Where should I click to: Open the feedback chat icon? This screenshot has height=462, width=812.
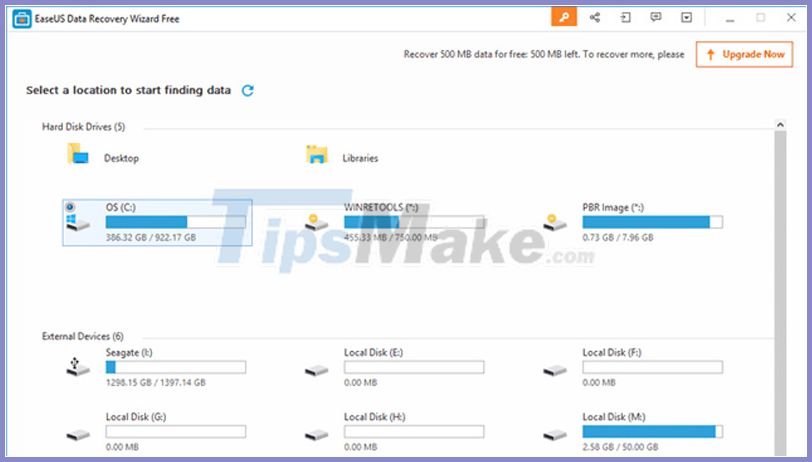pos(656,18)
